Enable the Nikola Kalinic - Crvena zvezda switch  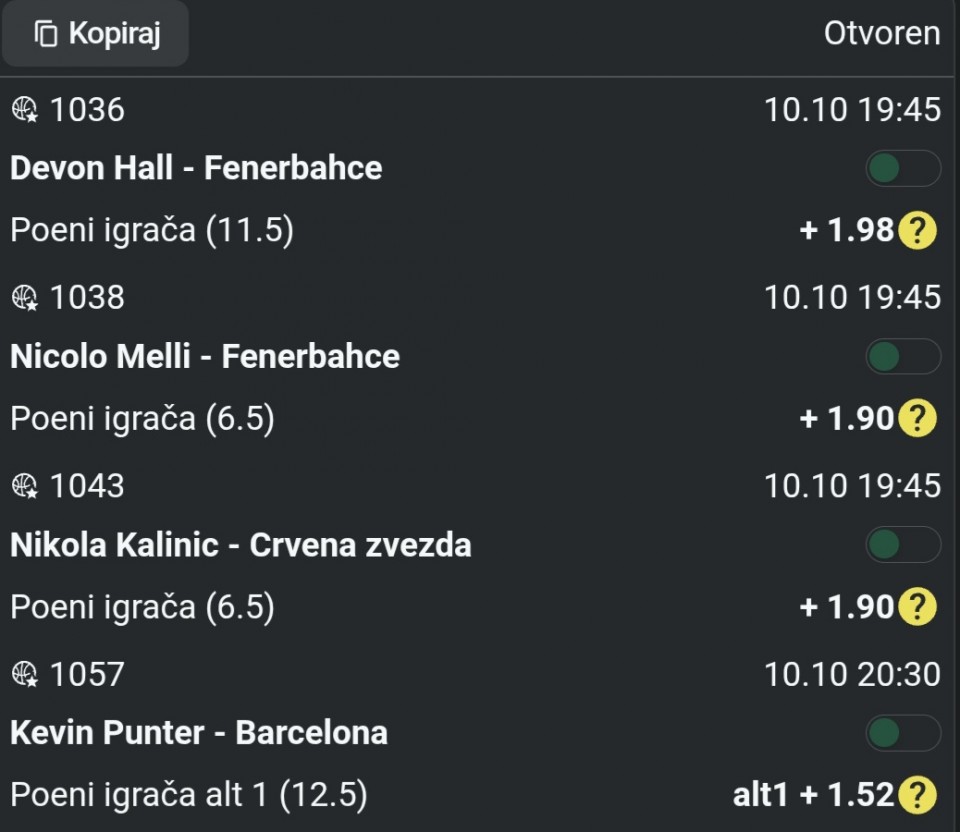click(x=902, y=545)
